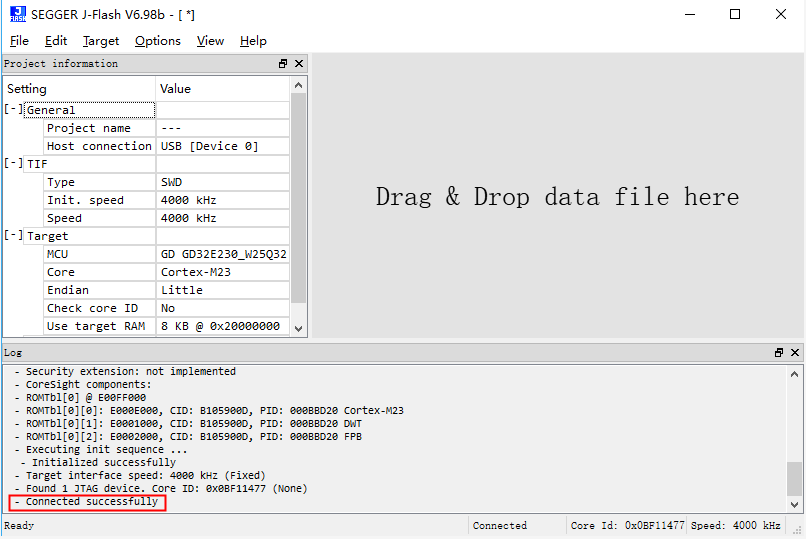Close the Log panel

(x=795, y=352)
